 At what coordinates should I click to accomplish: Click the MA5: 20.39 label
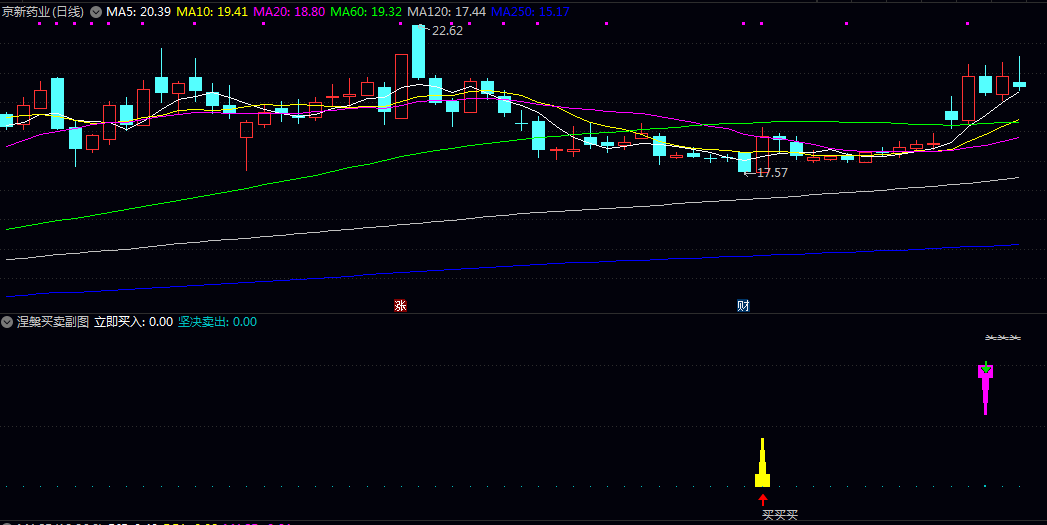138,12
